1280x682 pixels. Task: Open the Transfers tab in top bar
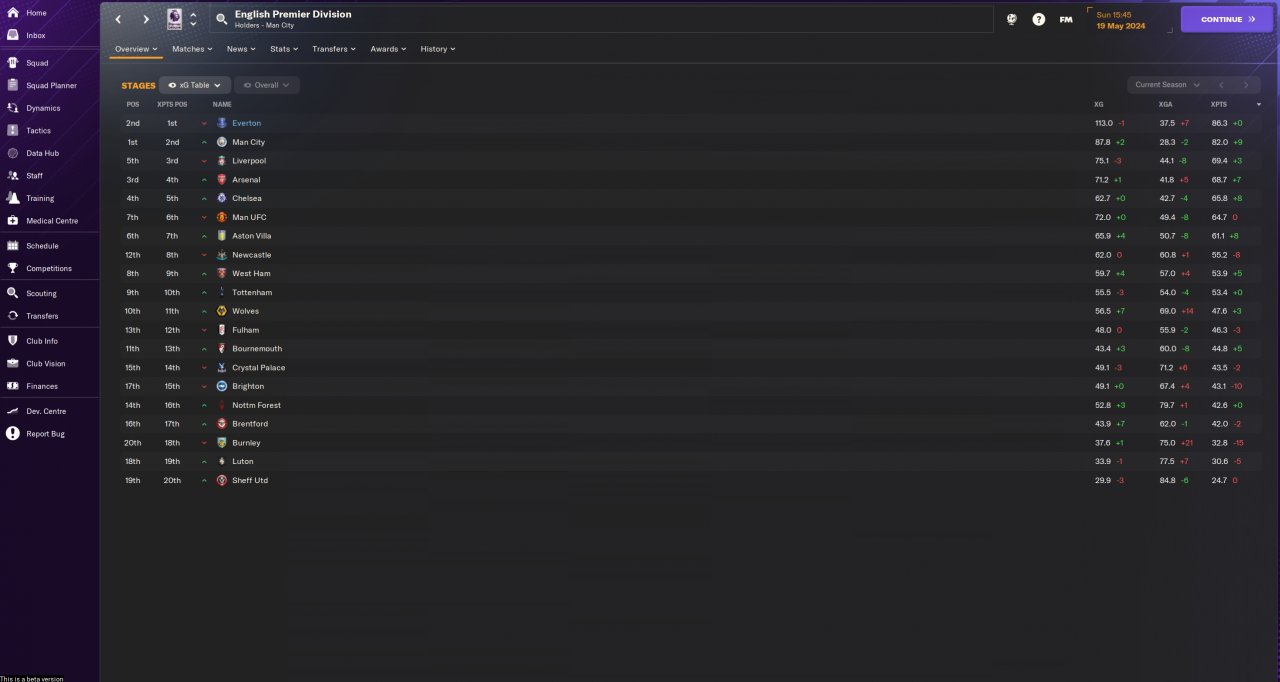[x=334, y=49]
